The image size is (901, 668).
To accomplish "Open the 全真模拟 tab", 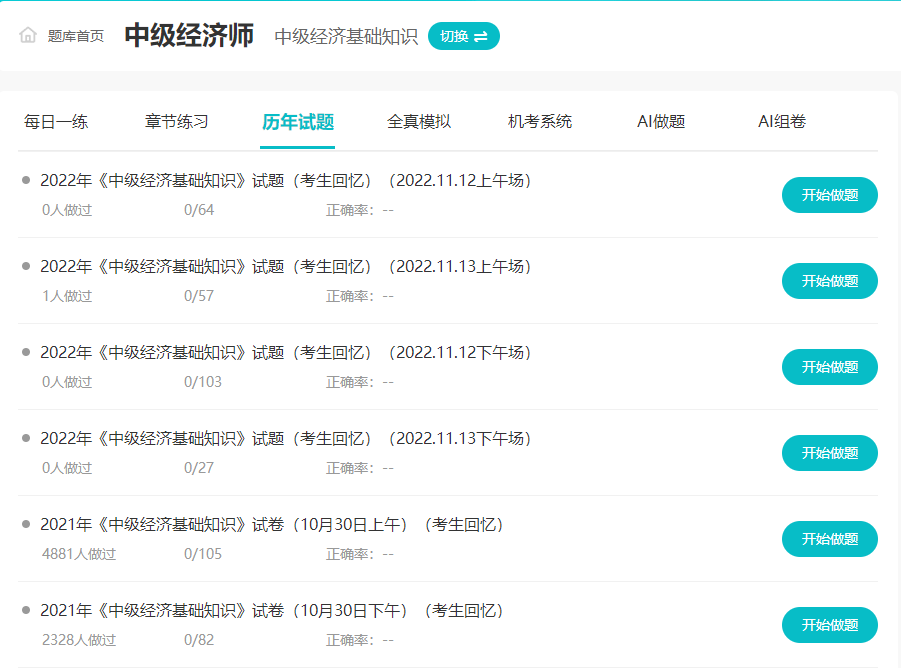I will [x=419, y=120].
